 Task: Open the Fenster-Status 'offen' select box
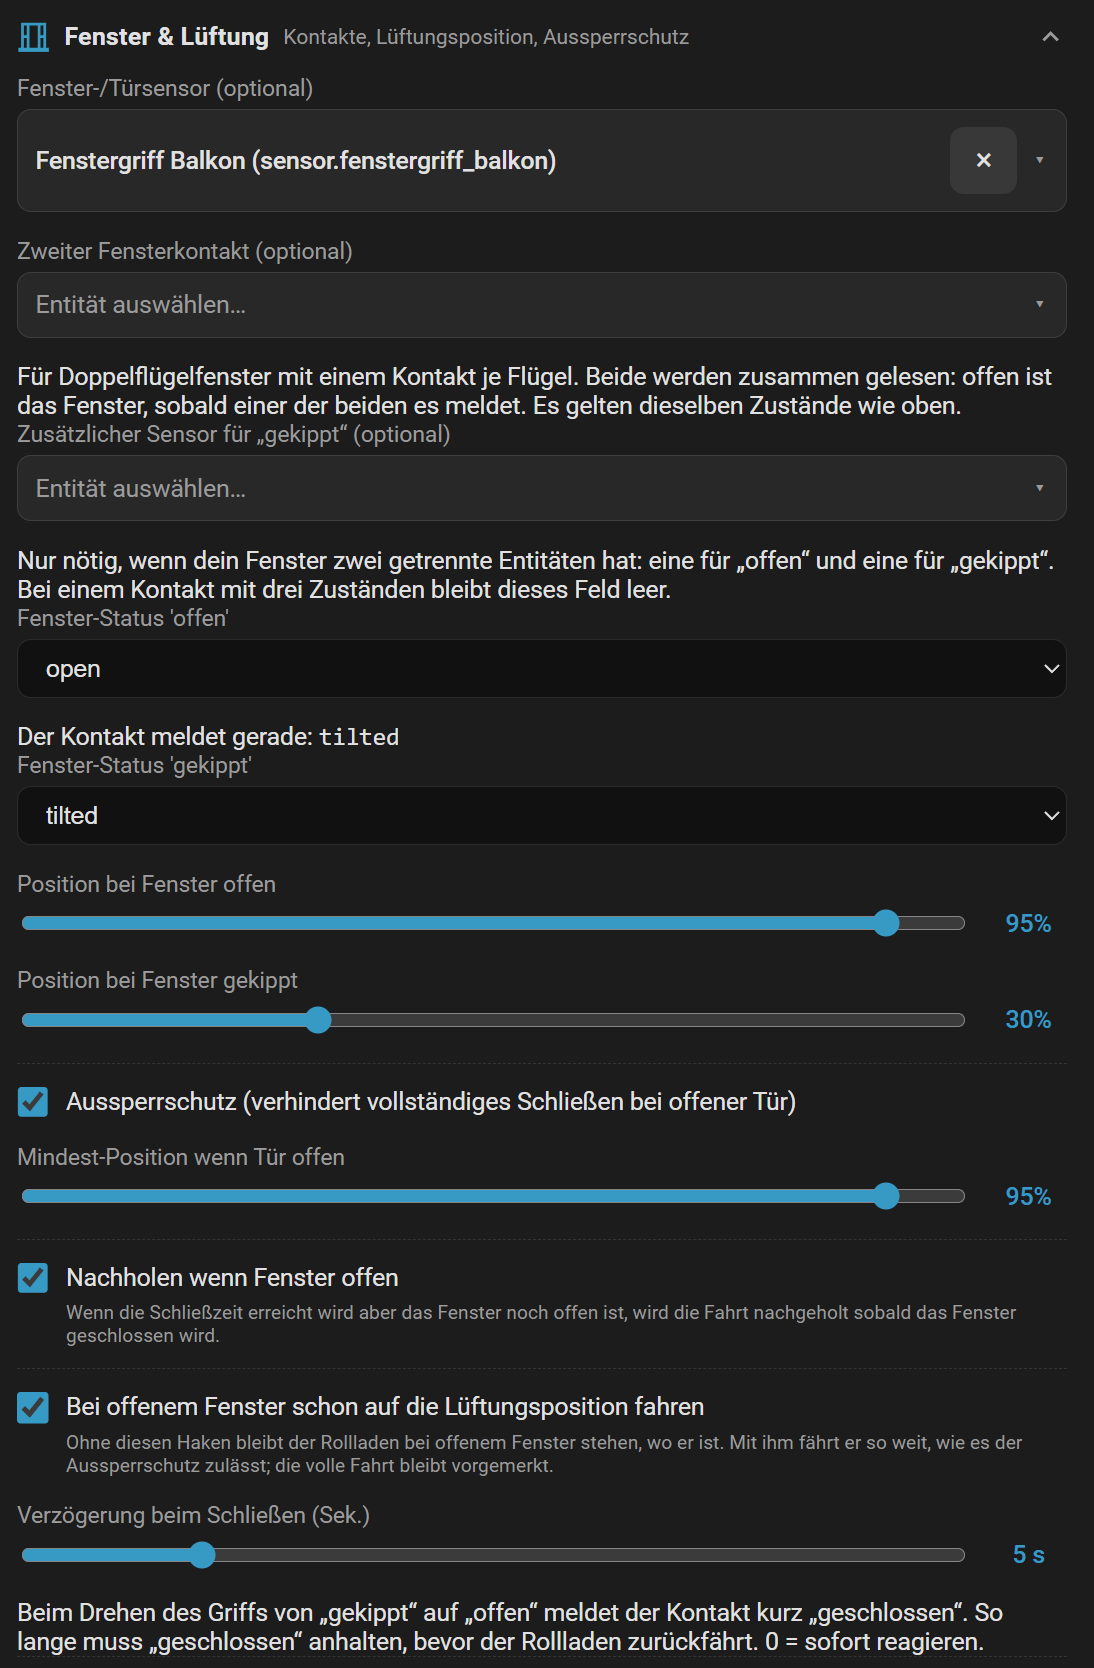(542, 669)
